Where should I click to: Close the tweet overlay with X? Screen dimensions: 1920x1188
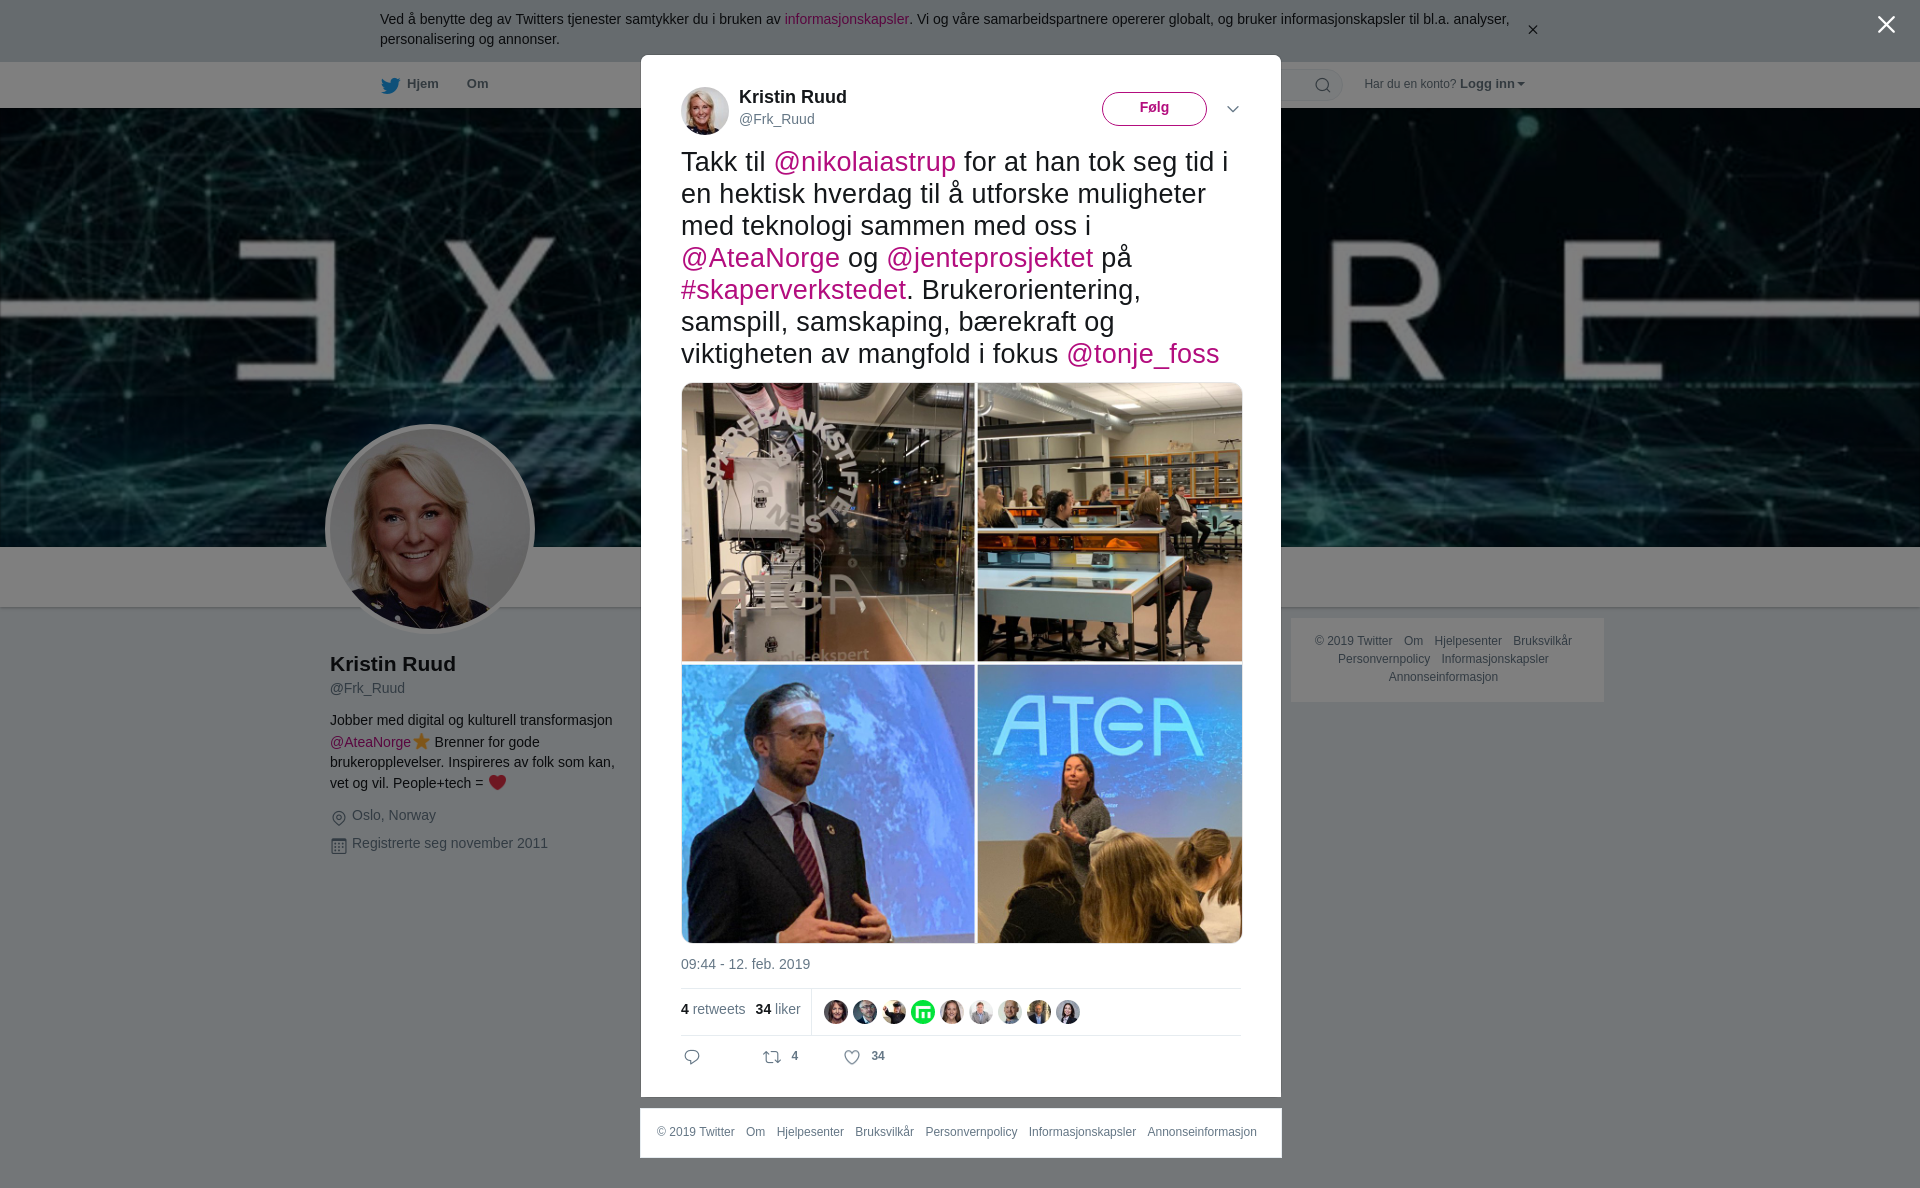point(1886,25)
